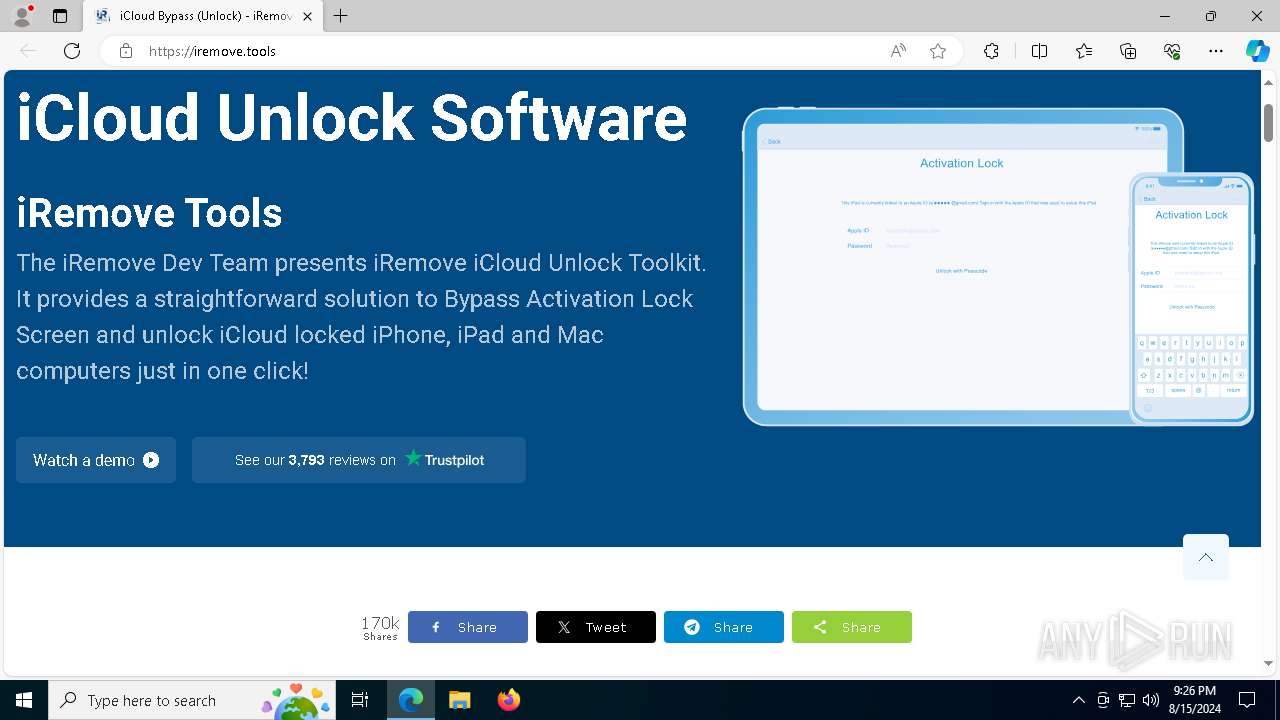Click the taskbar search box

(193, 700)
